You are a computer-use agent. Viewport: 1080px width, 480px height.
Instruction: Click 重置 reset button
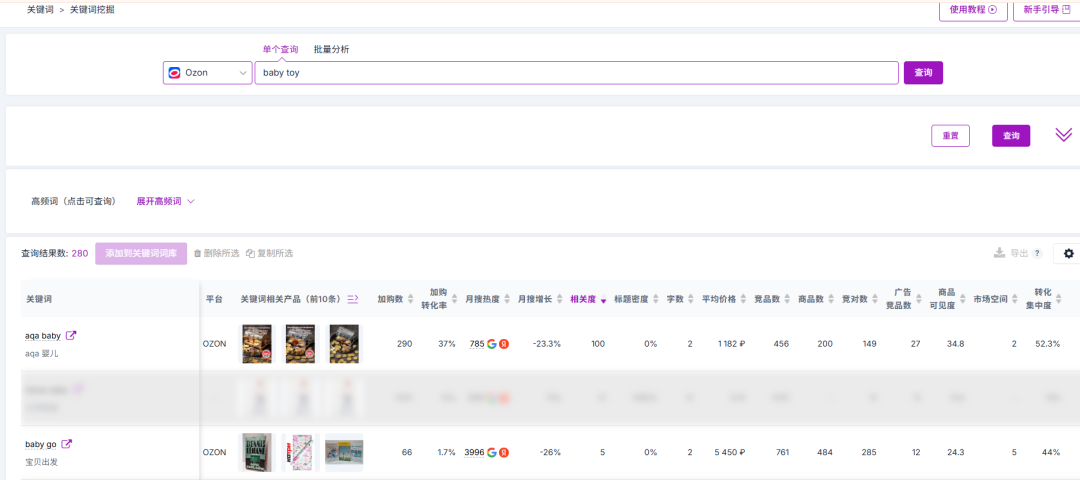[951, 136]
